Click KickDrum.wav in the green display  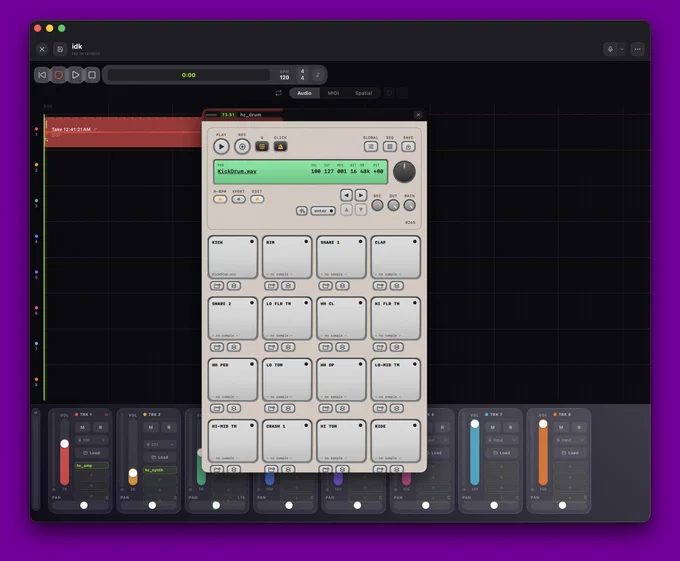click(237, 171)
